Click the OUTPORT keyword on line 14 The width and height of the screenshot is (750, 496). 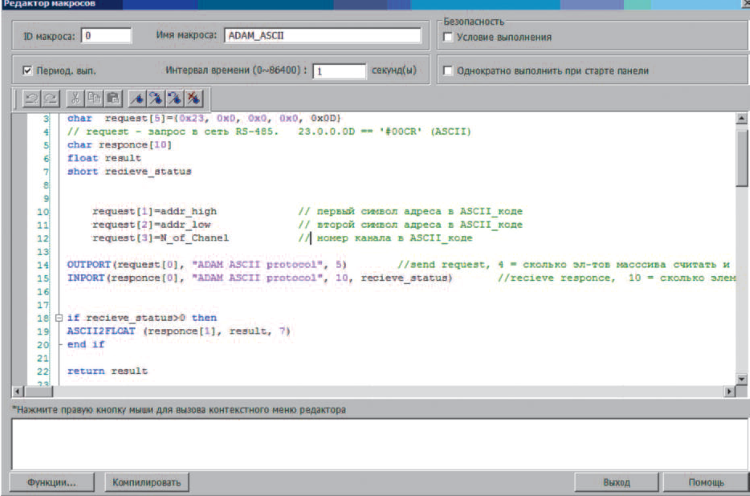pyautogui.click(x=89, y=265)
